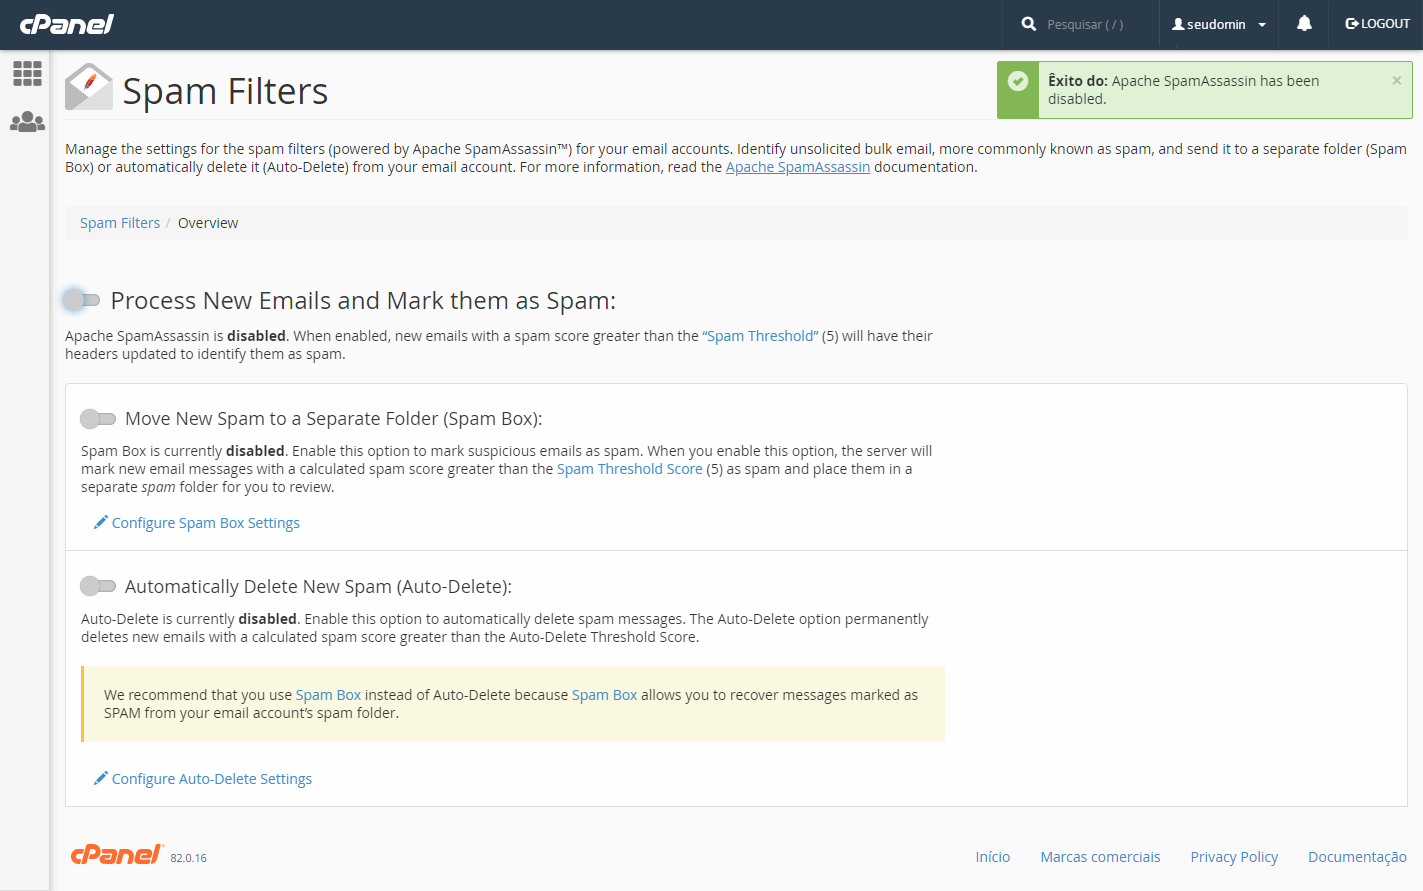Viewport: 1423px width, 891px height.
Task: Click the Spam Filters page title
Action: click(x=225, y=91)
